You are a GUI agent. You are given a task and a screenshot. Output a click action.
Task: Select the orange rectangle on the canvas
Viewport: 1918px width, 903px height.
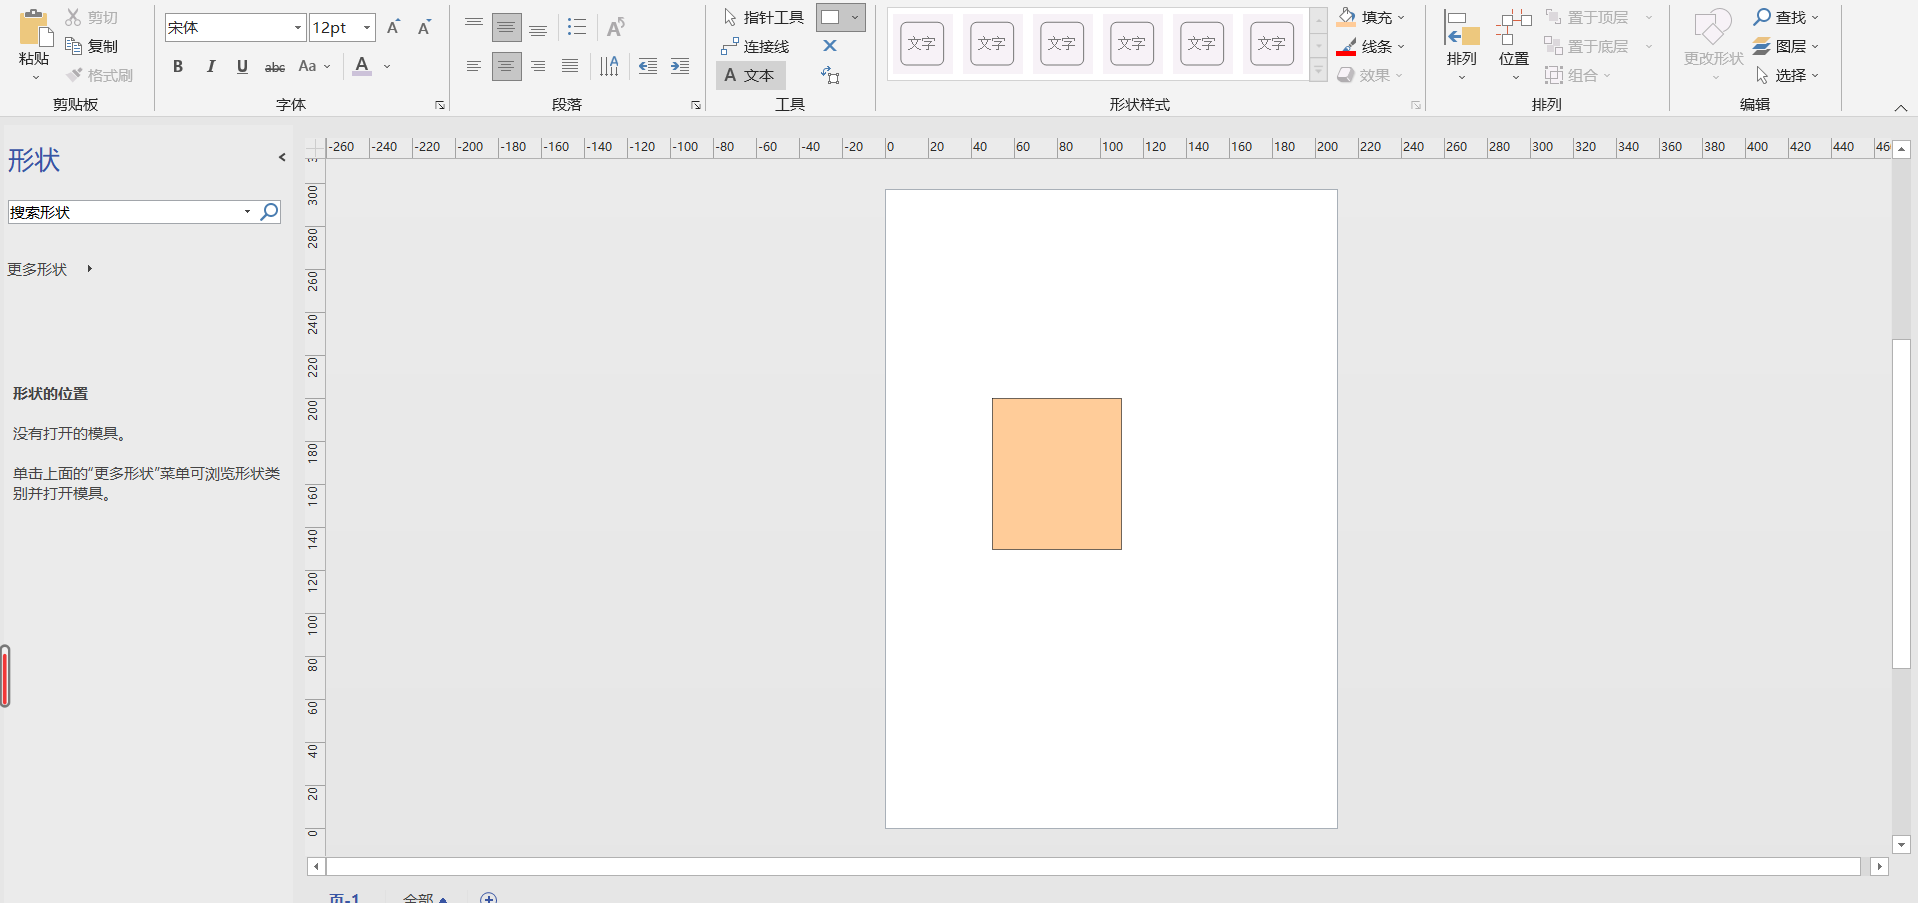pos(1057,474)
